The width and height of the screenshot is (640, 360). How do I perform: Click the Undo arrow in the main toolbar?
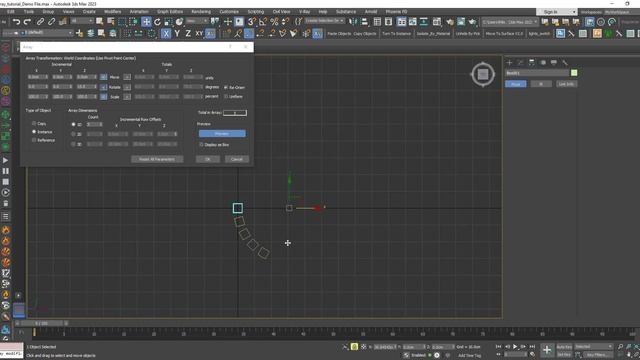point(16,22)
